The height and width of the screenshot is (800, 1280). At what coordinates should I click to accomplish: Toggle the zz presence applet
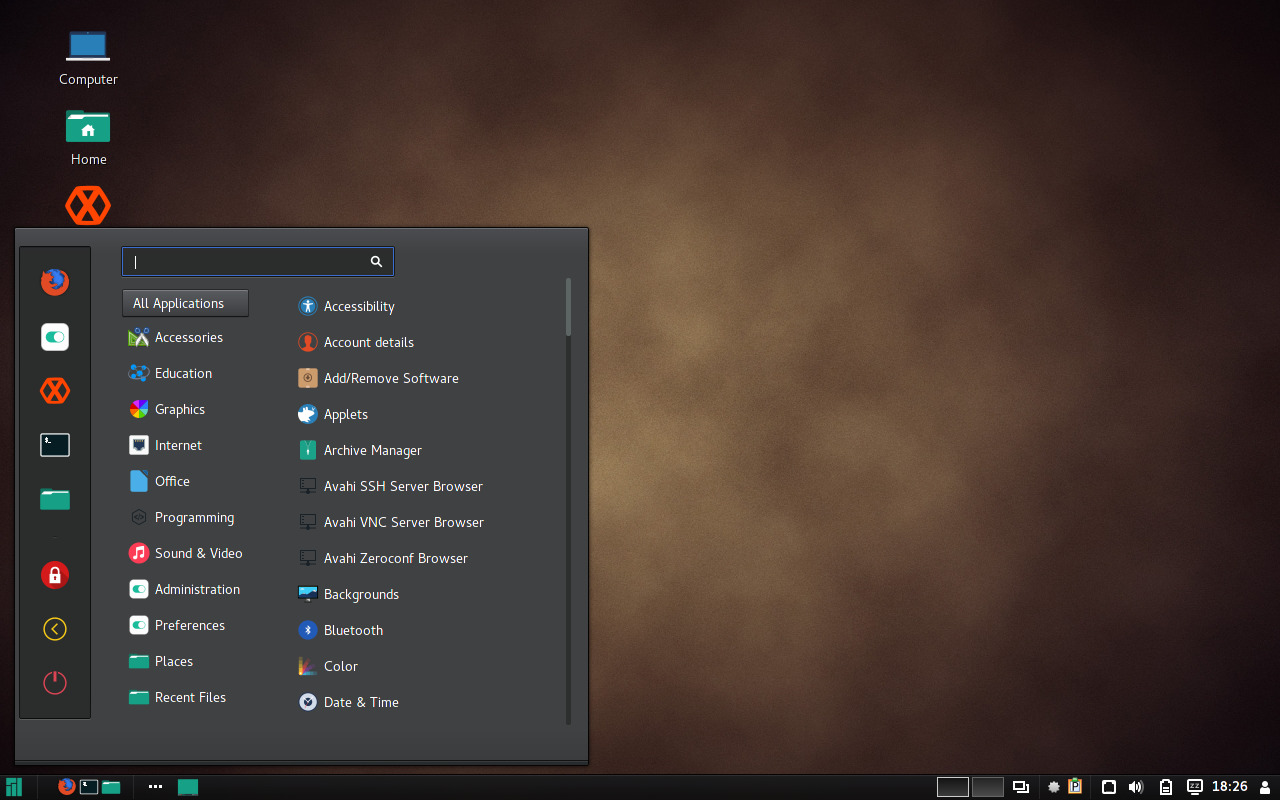(x=1194, y=787)
